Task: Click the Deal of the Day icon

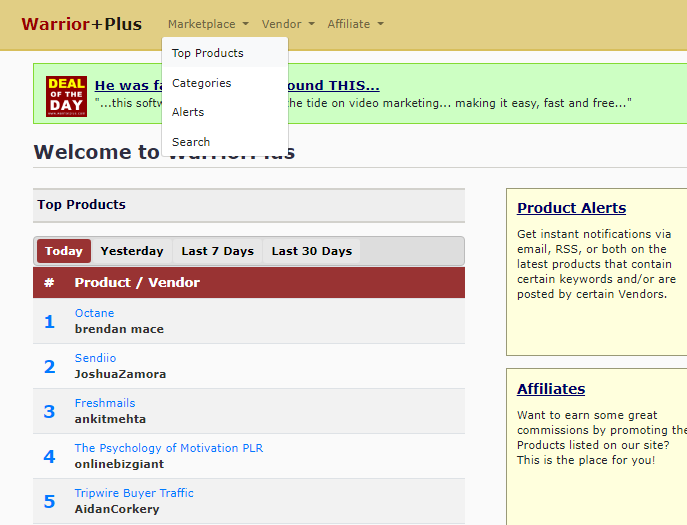Action: 66,96
